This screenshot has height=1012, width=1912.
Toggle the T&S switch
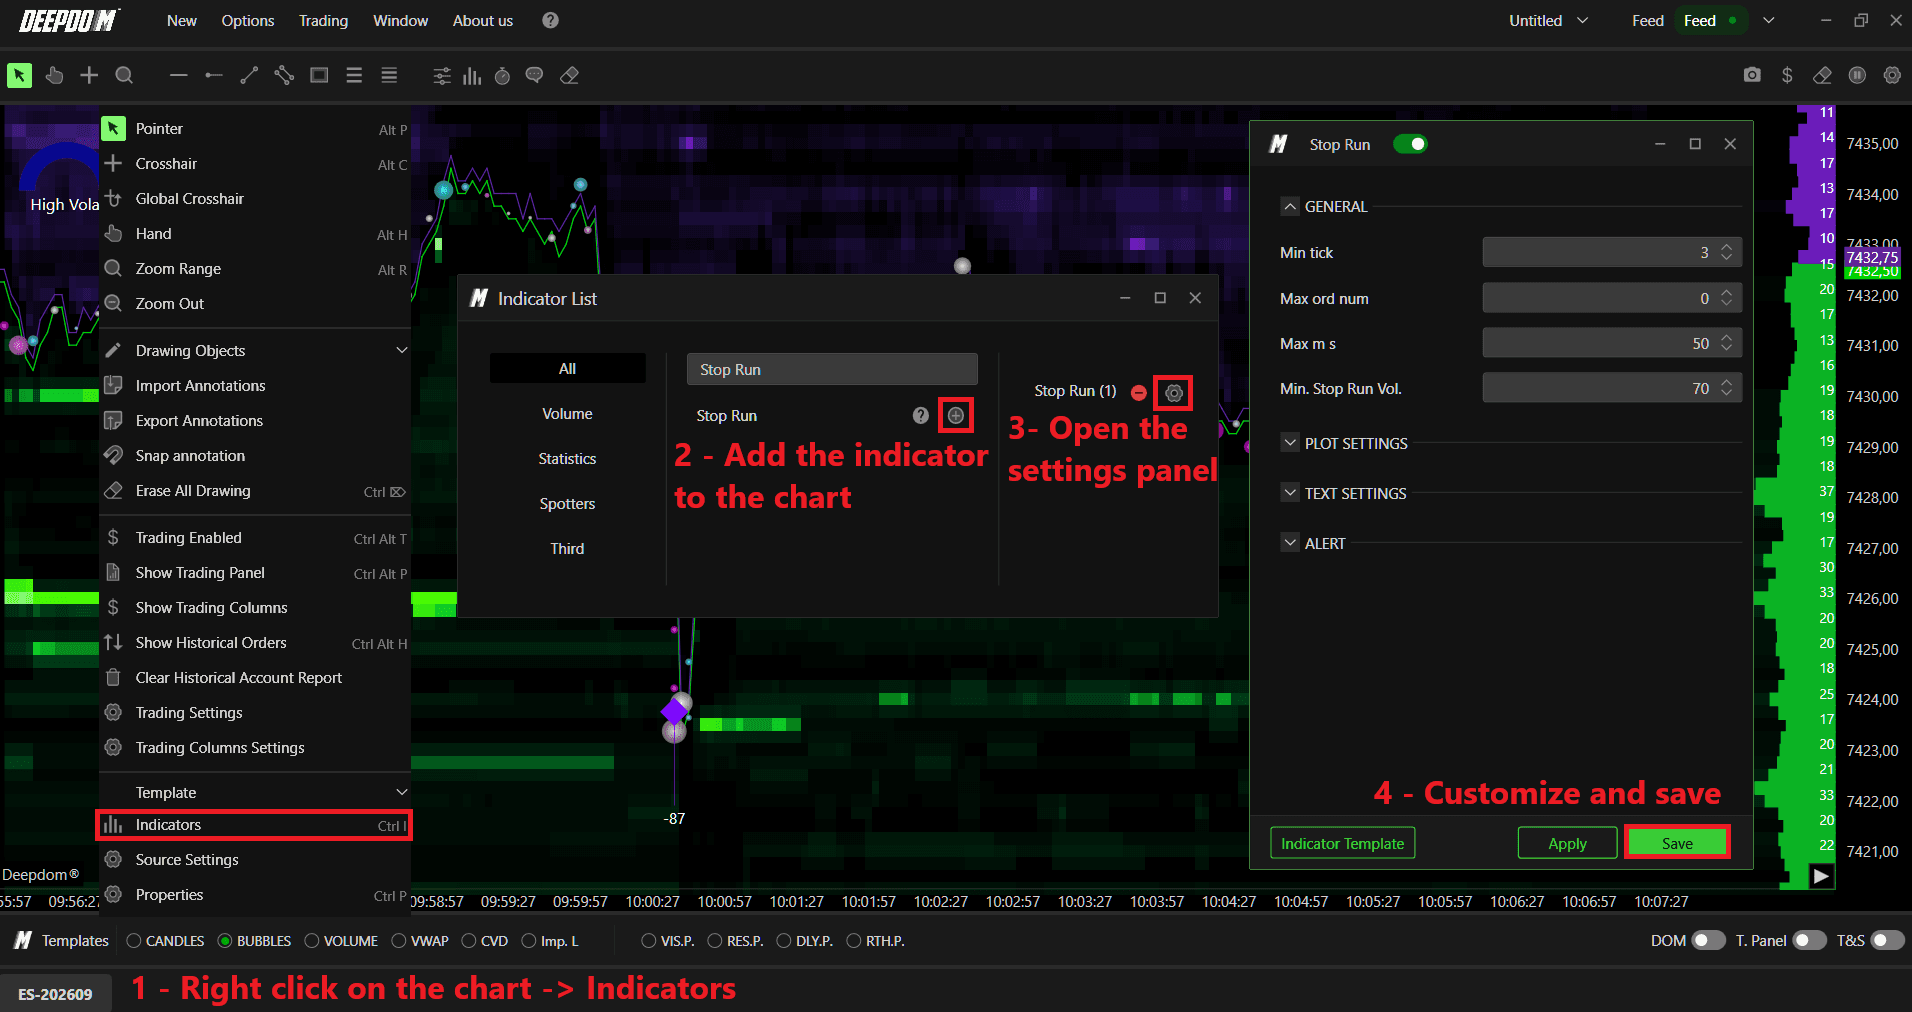(x=1887, y=940)
